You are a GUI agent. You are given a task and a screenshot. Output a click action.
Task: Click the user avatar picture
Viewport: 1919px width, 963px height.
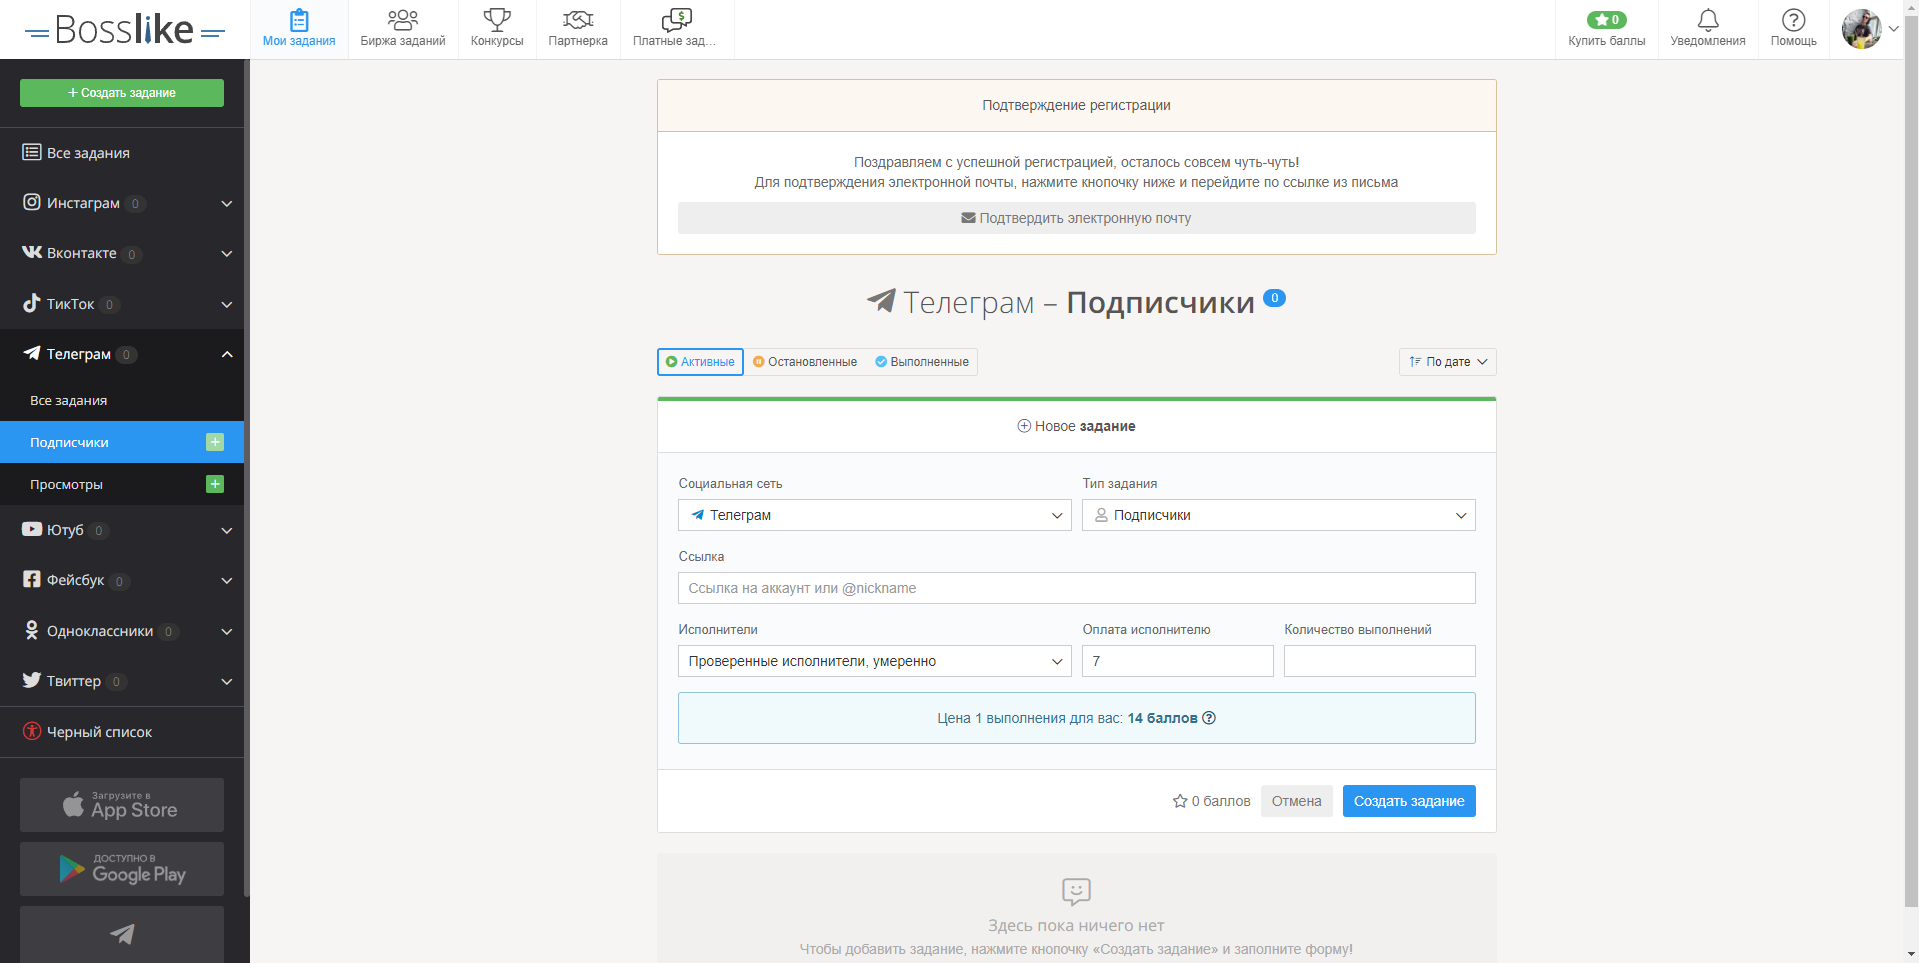[1862, 29]
